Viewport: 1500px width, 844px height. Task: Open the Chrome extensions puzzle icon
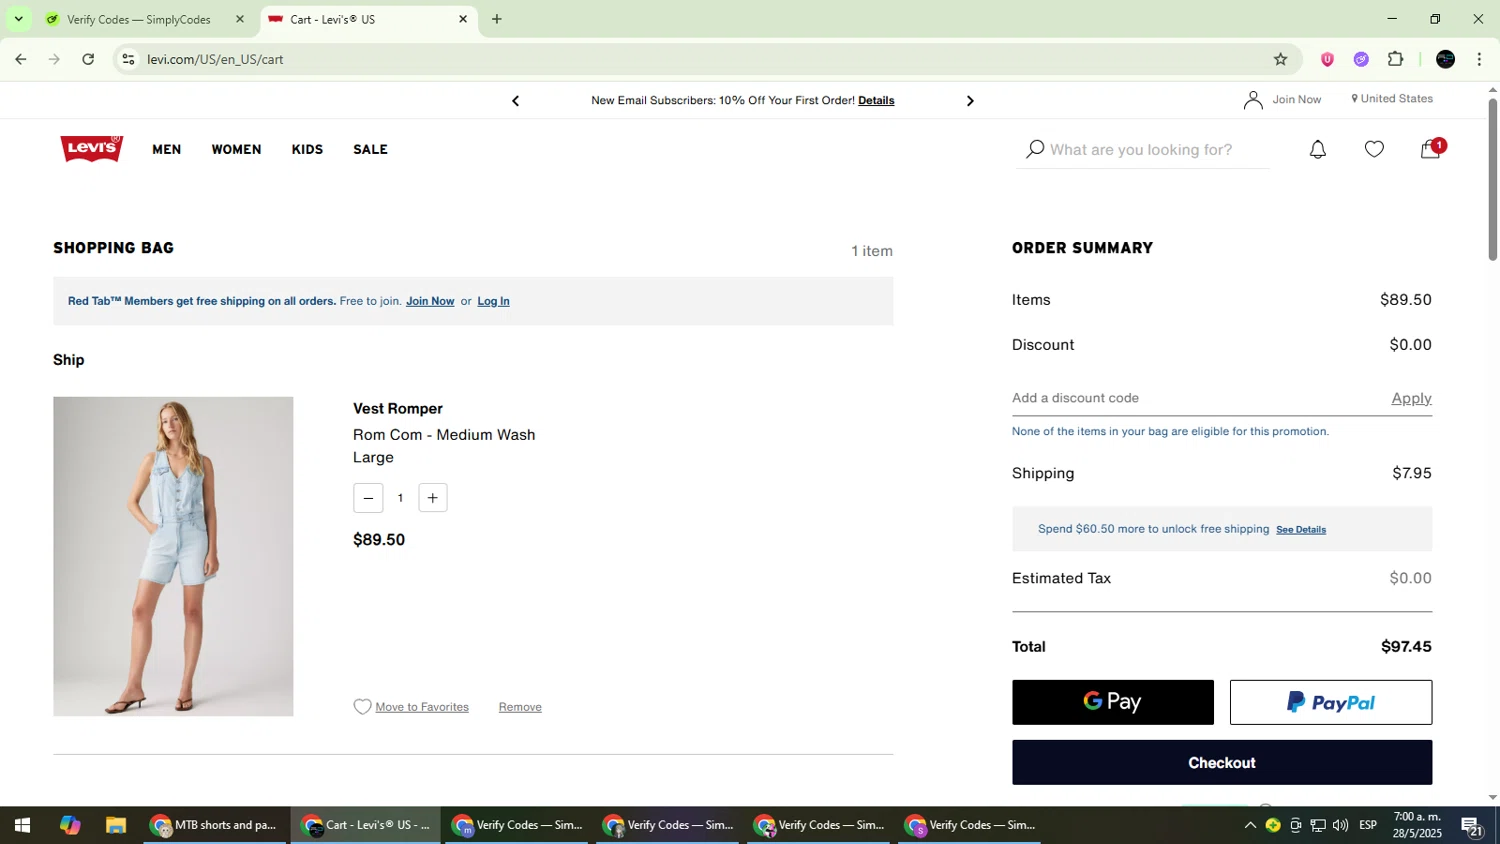(x=1396, y=59)
